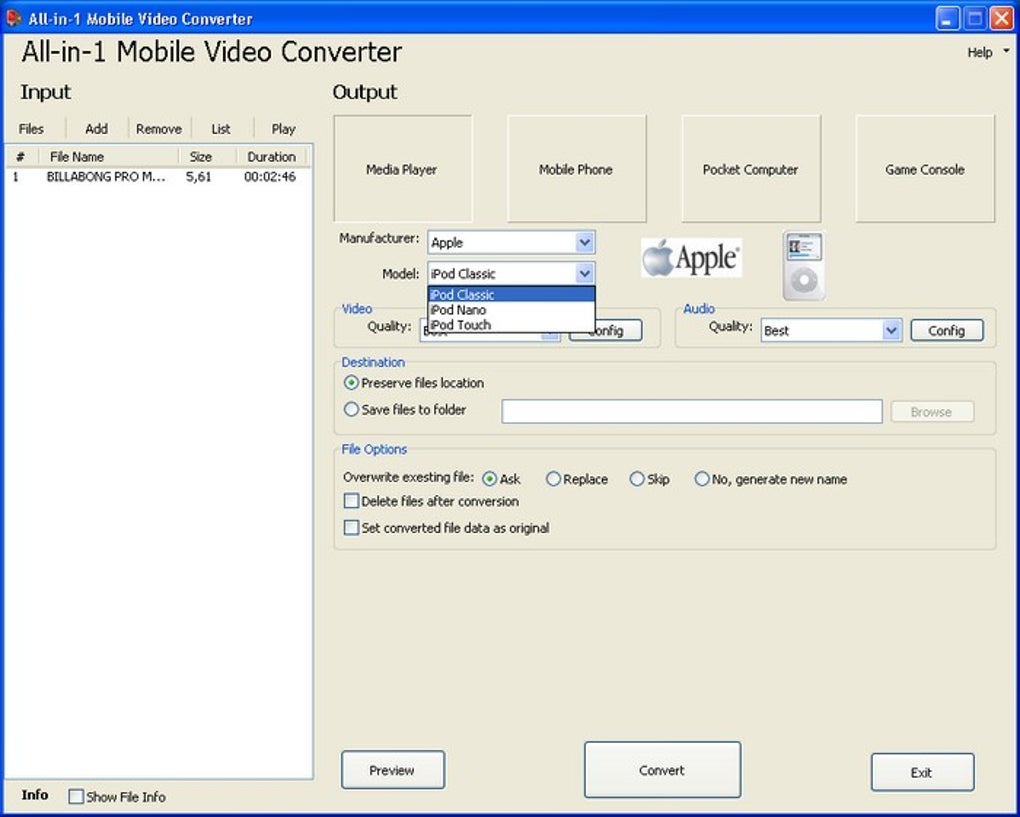Click the Files menu in the Input section
The width and height of the screenshot is (1020, 817).
pos(31,128)
